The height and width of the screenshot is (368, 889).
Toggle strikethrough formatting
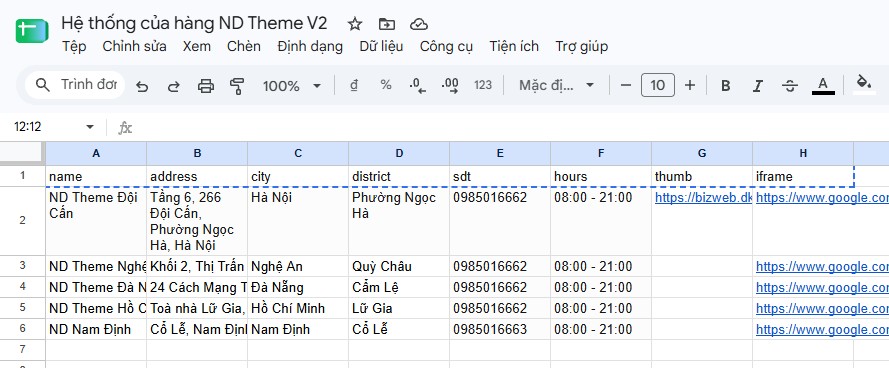click(790, 86)
